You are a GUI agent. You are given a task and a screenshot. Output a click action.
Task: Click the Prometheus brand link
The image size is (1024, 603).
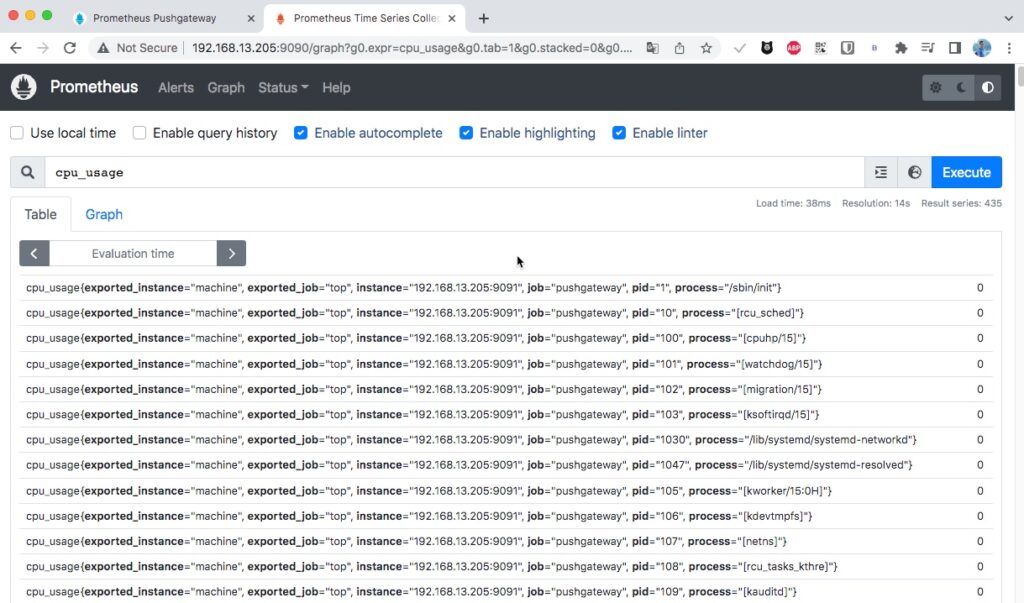pos(94,87)
